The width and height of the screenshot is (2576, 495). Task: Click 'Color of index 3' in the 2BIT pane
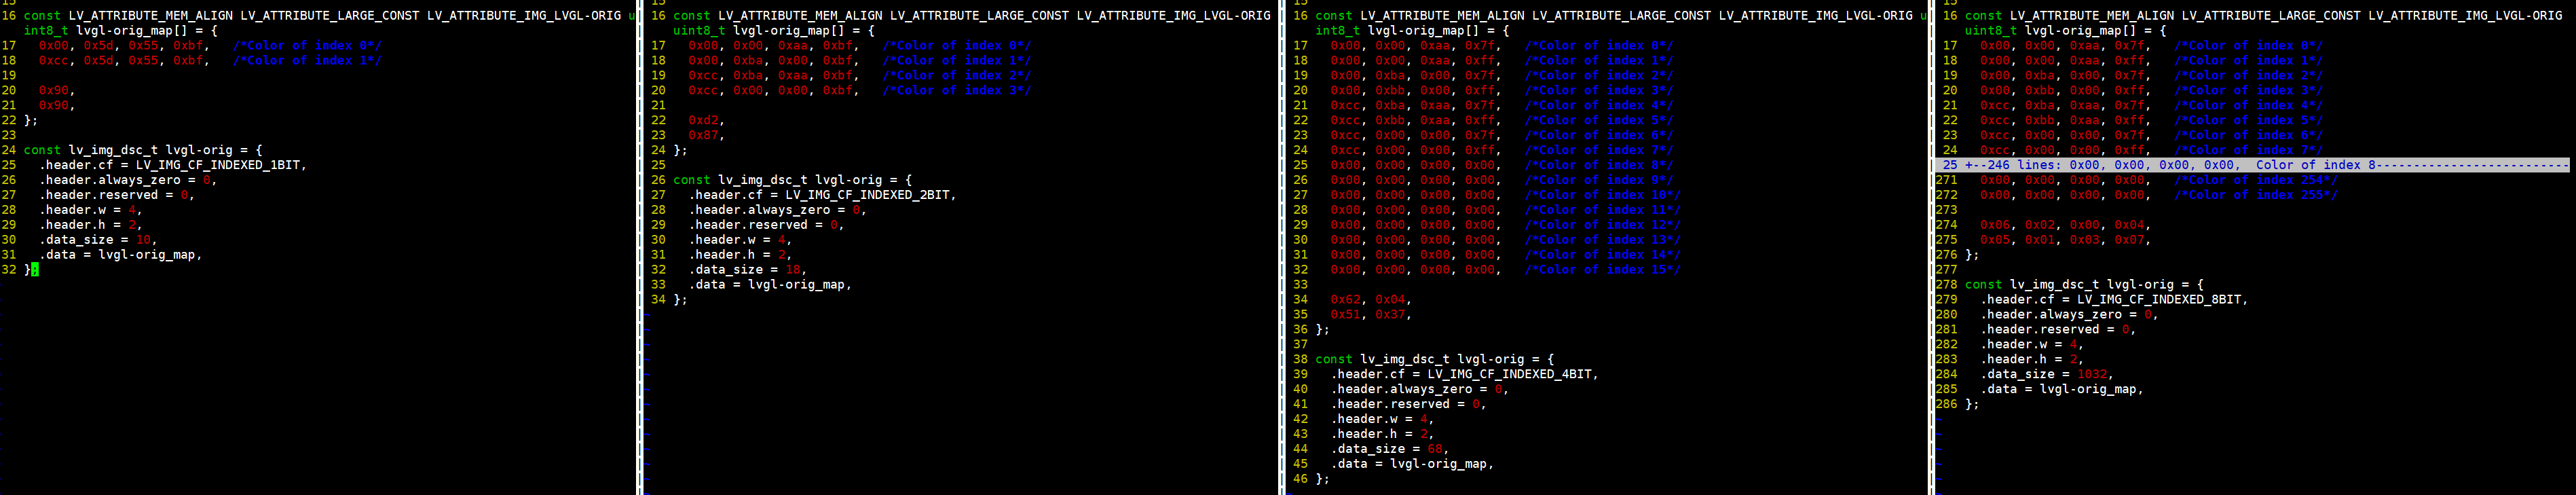pyautogui.click(x=956, y=90)
